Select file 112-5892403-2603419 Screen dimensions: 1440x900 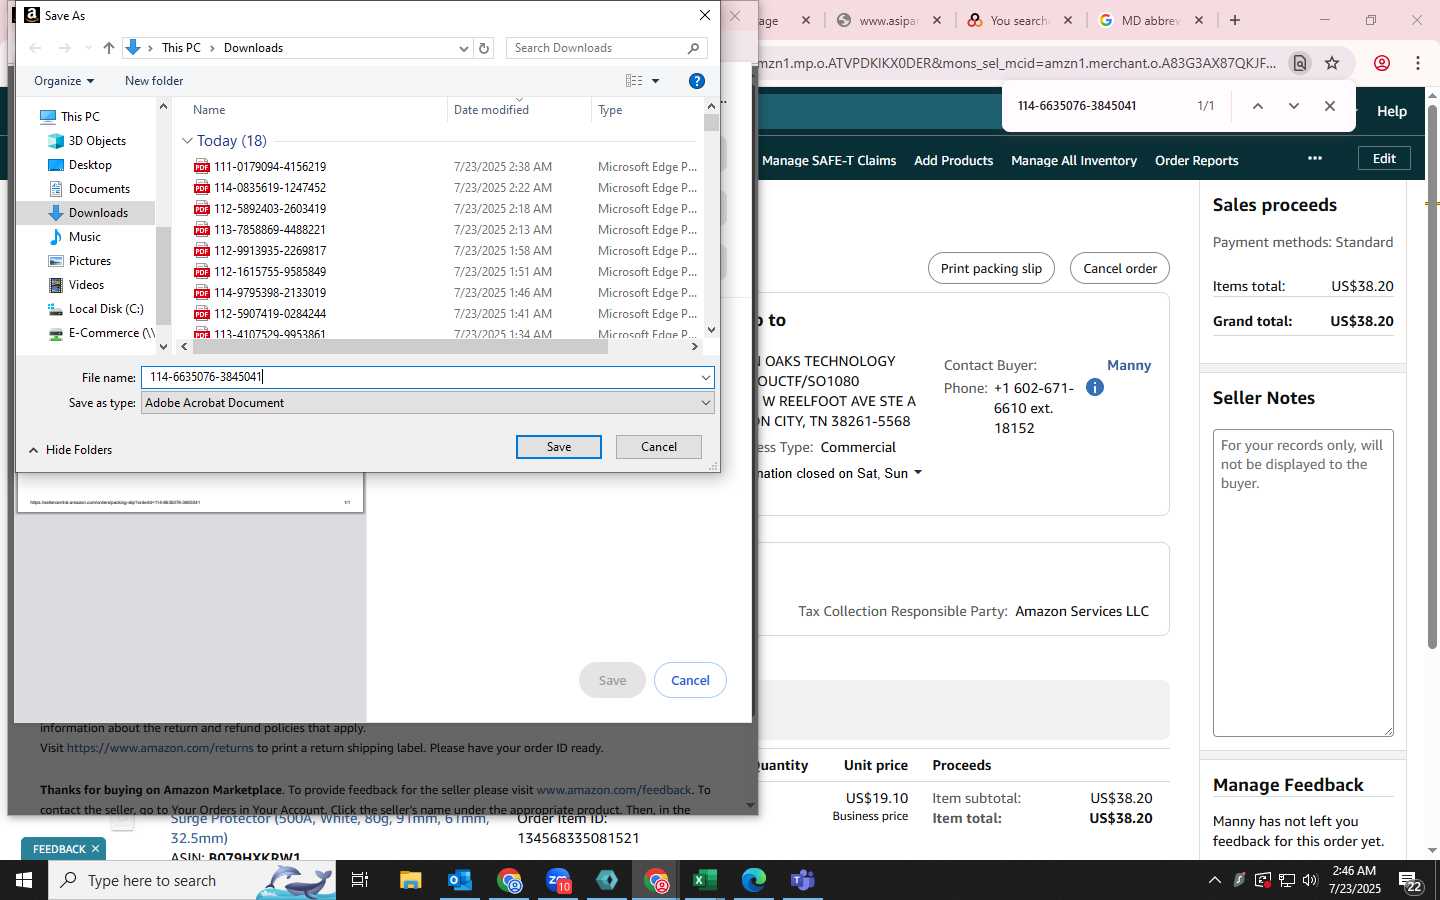[270, 209]
